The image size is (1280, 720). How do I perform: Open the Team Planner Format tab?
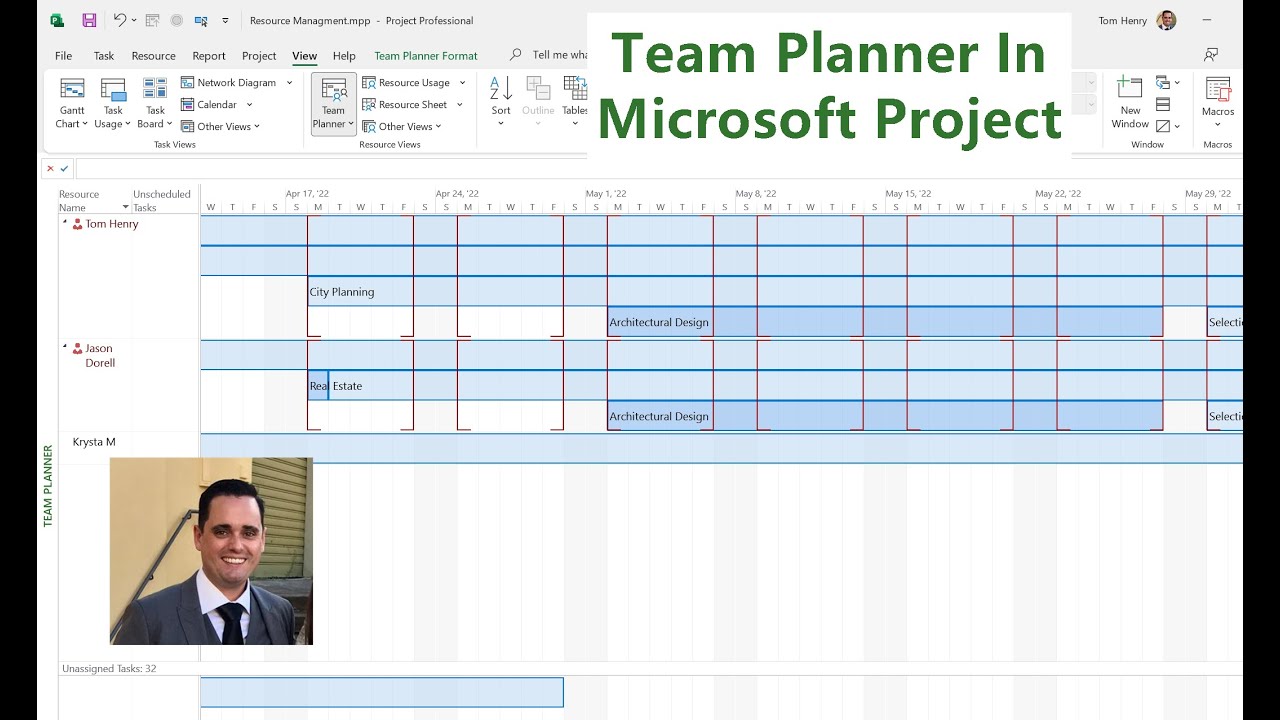[x=426, y=56]
